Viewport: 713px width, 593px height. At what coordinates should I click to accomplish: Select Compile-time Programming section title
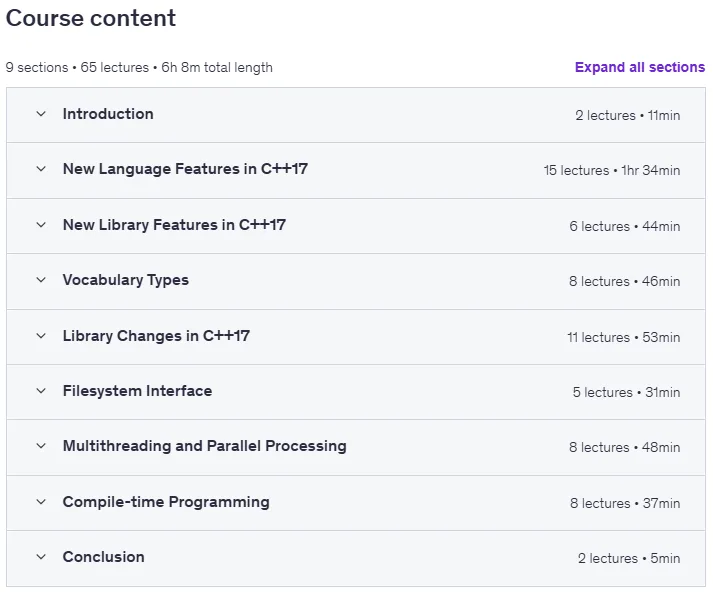pyautogui.click(x=166, y=502)
